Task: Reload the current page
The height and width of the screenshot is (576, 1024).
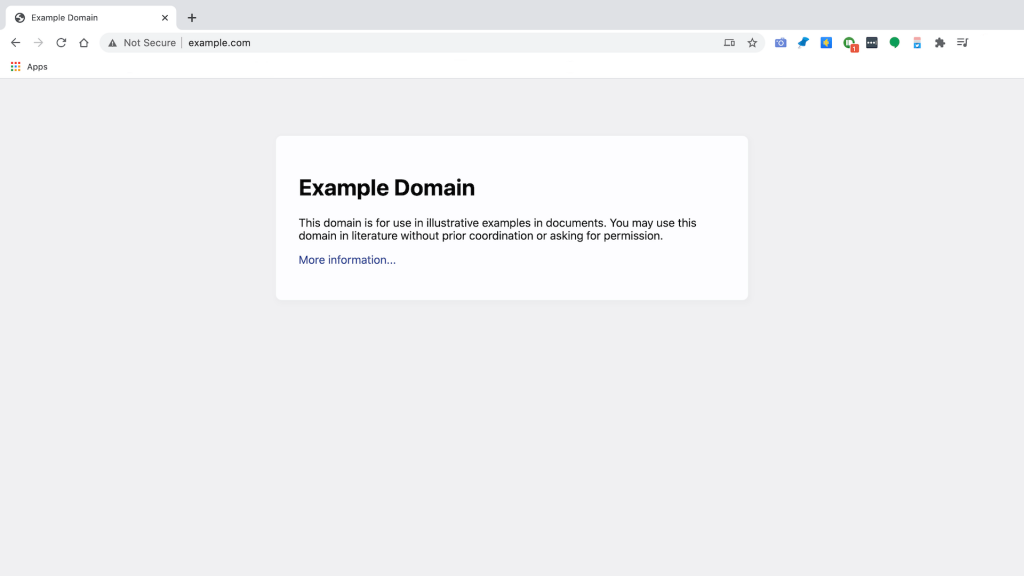Action: [61, 43]
